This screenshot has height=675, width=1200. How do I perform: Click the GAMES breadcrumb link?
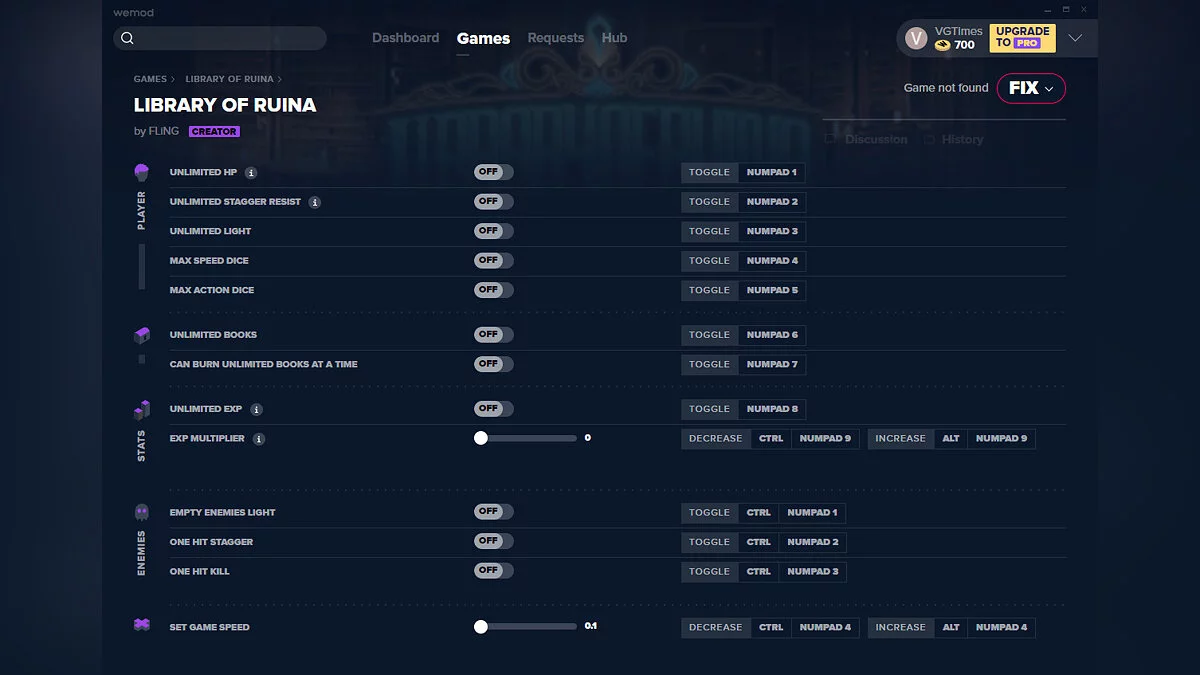coord(150,79)
